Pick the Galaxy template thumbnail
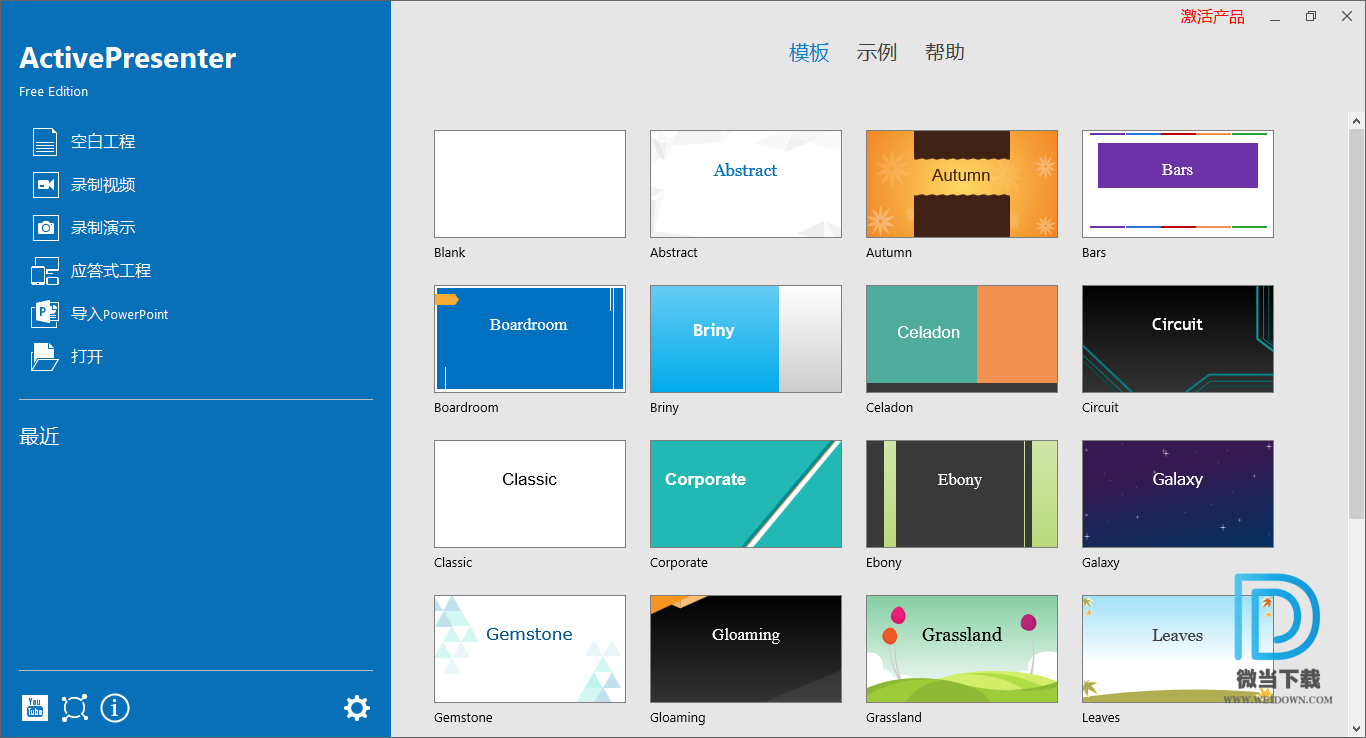Viewport: 1366px width, 738px height. [1178, 494]
